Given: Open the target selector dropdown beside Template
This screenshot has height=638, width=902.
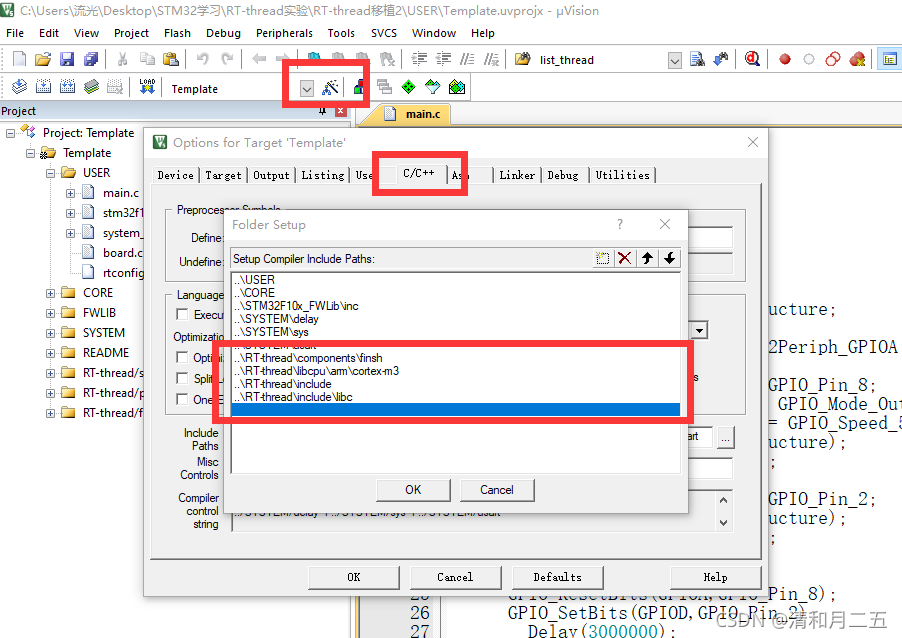Looking at the screenshot, I should pyautogui.click(x=307, y=89).
